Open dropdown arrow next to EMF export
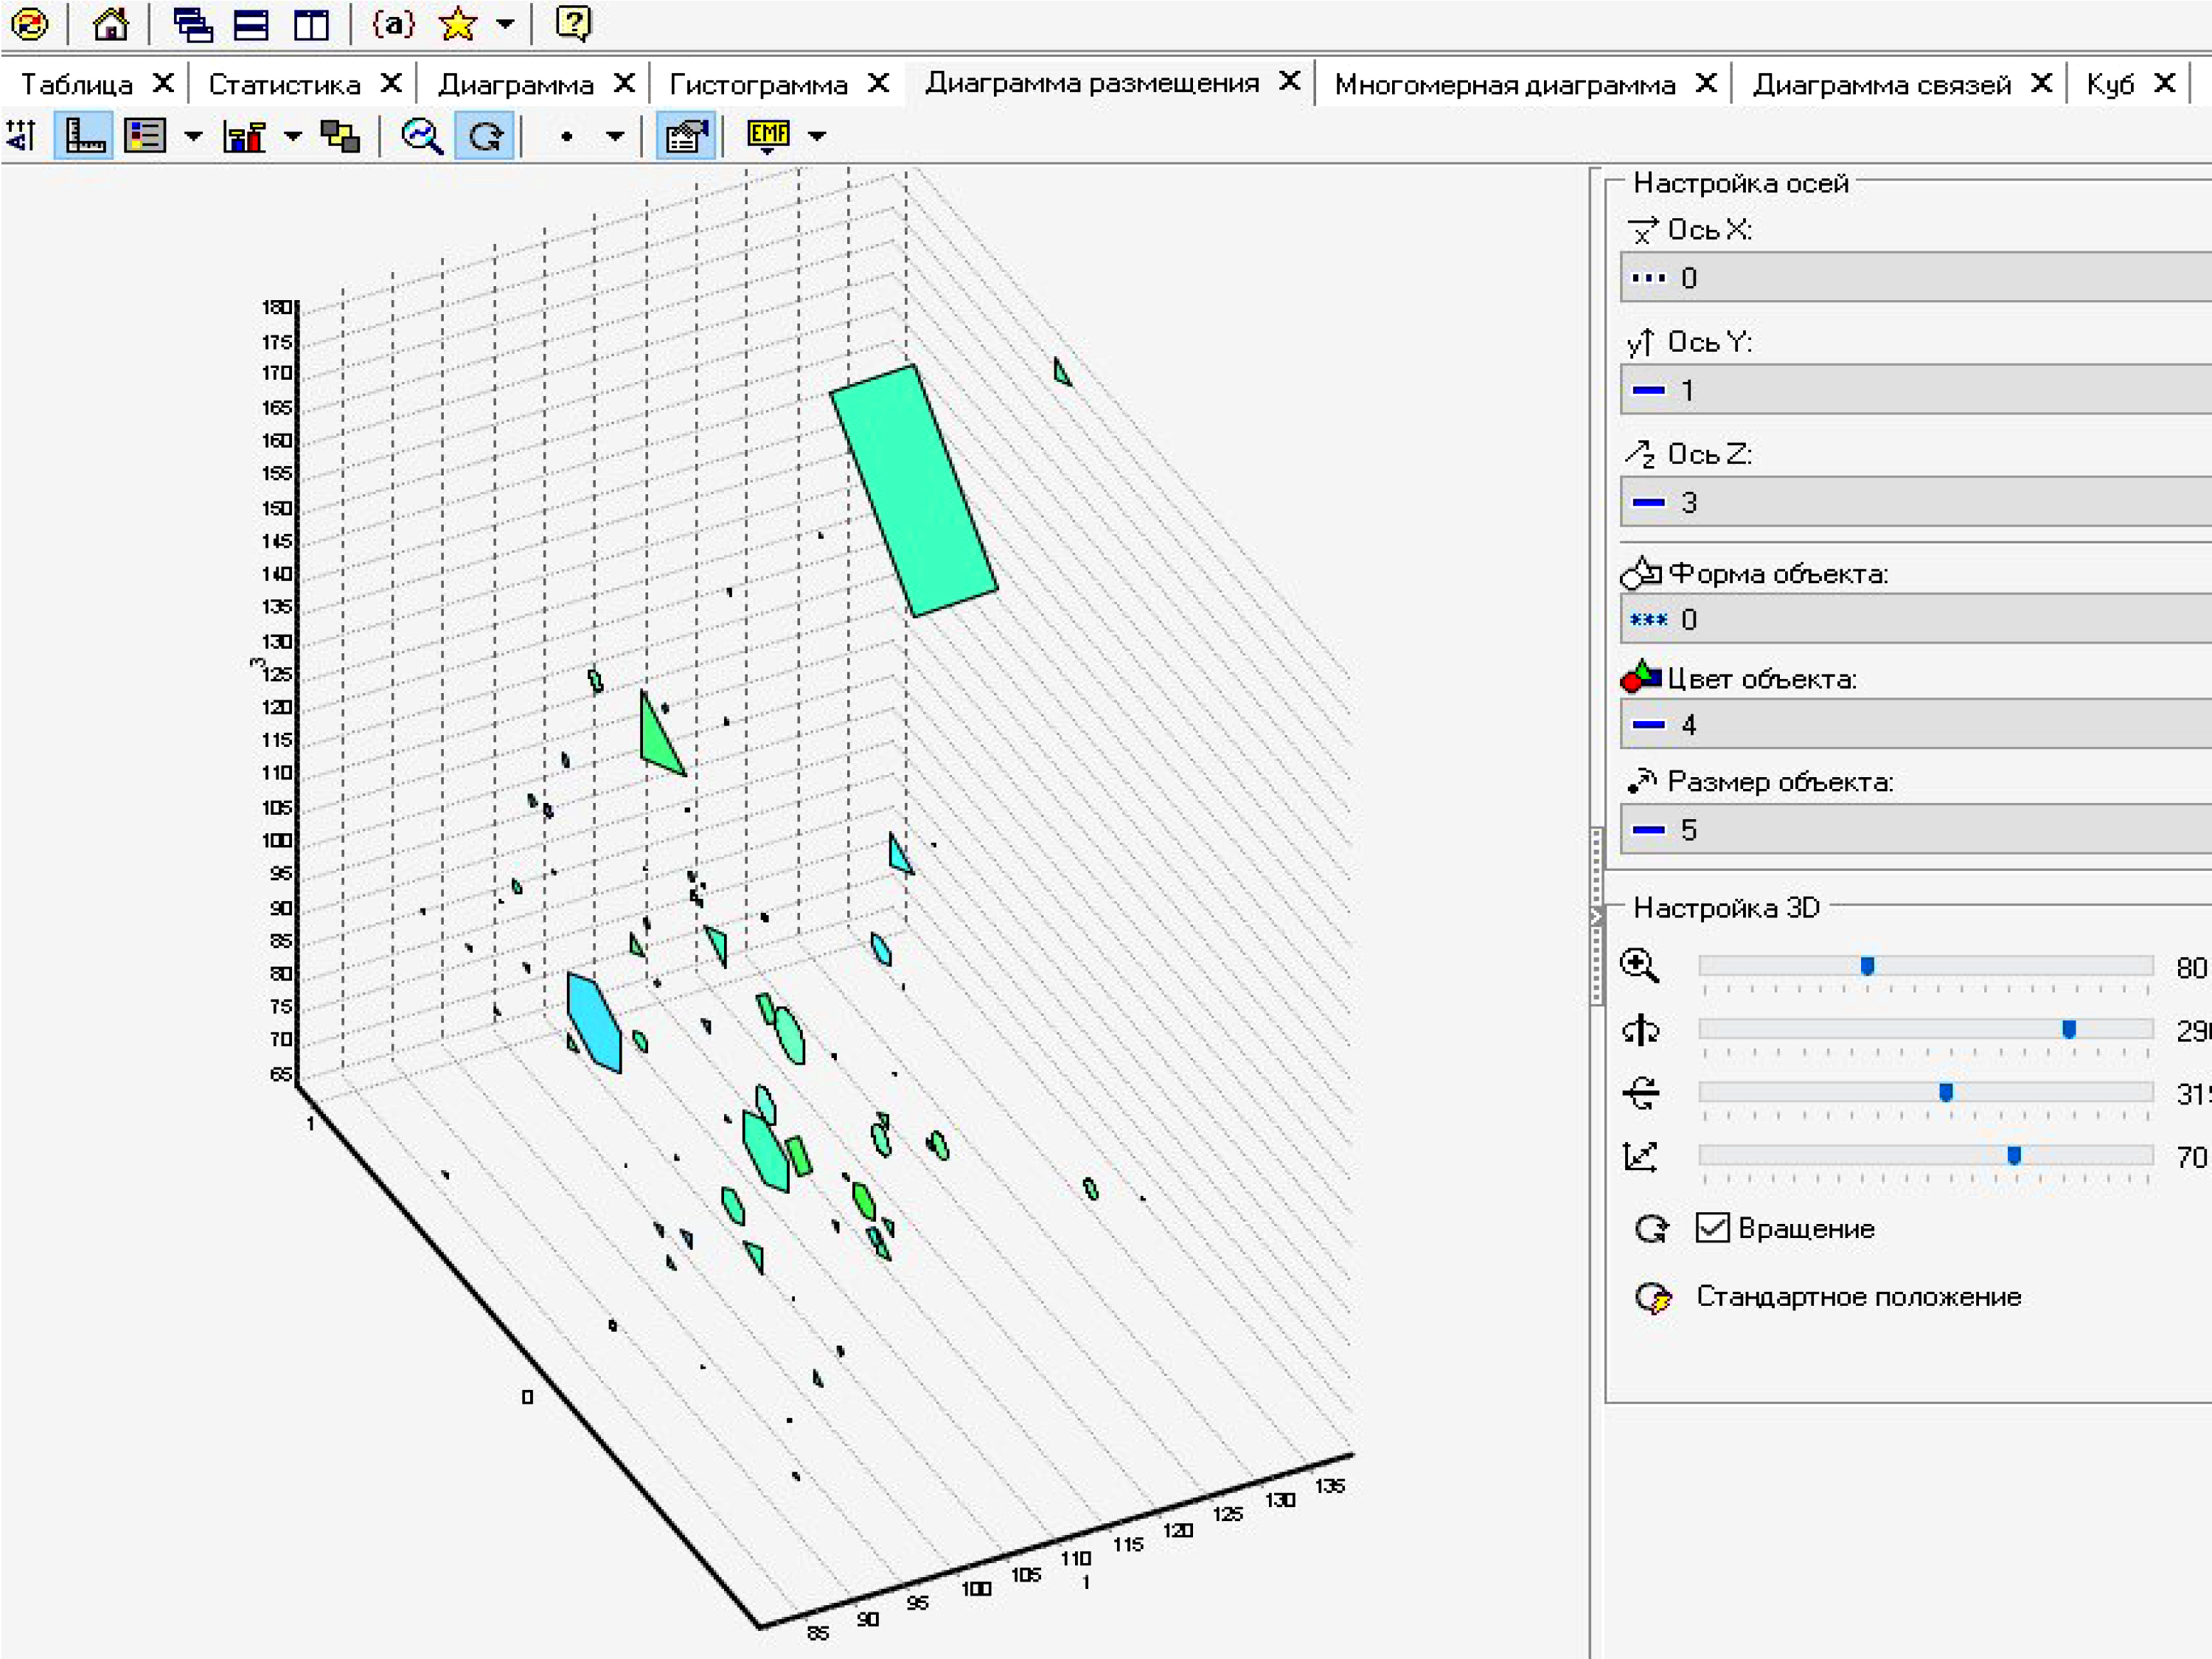 pyautogui.click(x=817, y=136)
